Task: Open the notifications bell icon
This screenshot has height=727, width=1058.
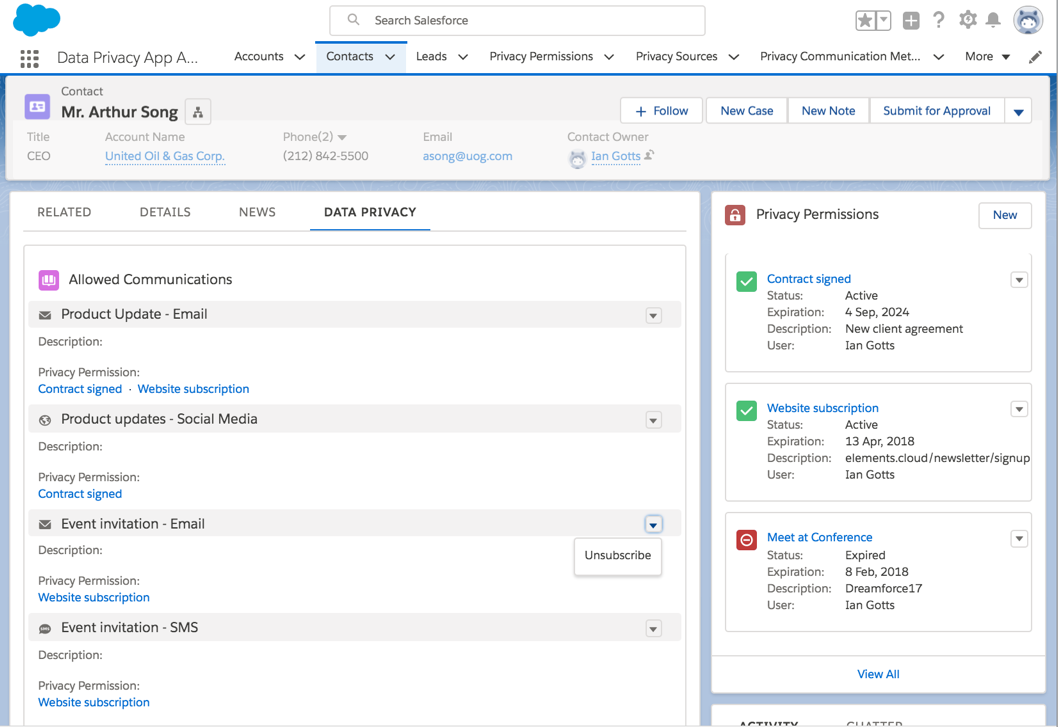Action: point(993,20)
